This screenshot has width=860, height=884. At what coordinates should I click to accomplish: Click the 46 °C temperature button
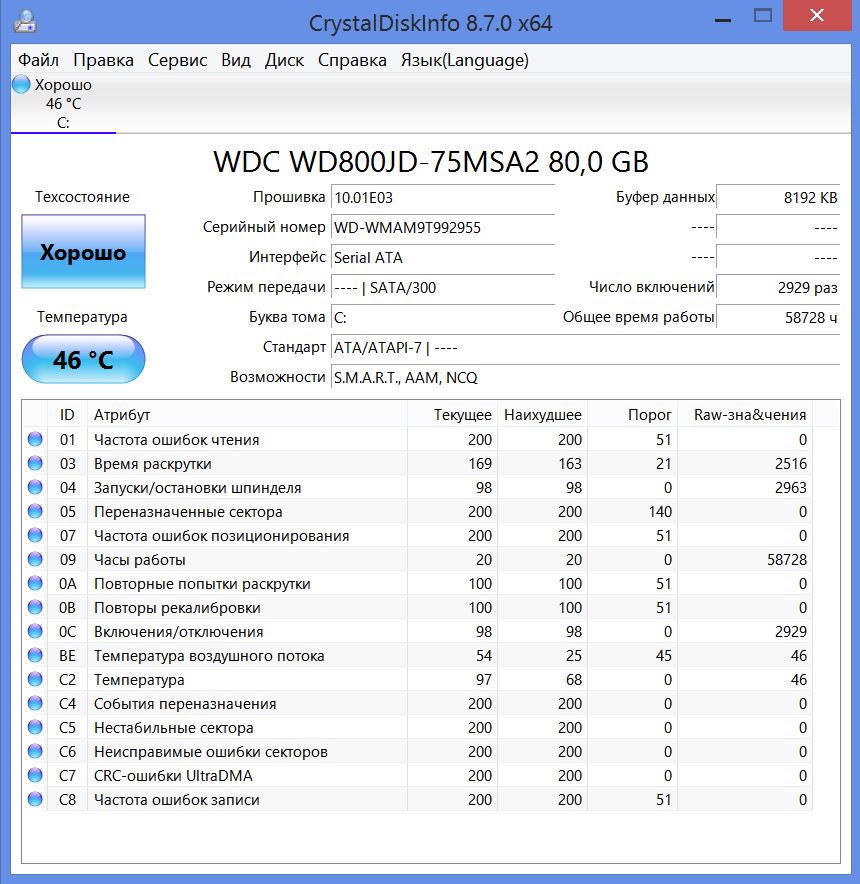pyautogui.click(x=83, y=359)
